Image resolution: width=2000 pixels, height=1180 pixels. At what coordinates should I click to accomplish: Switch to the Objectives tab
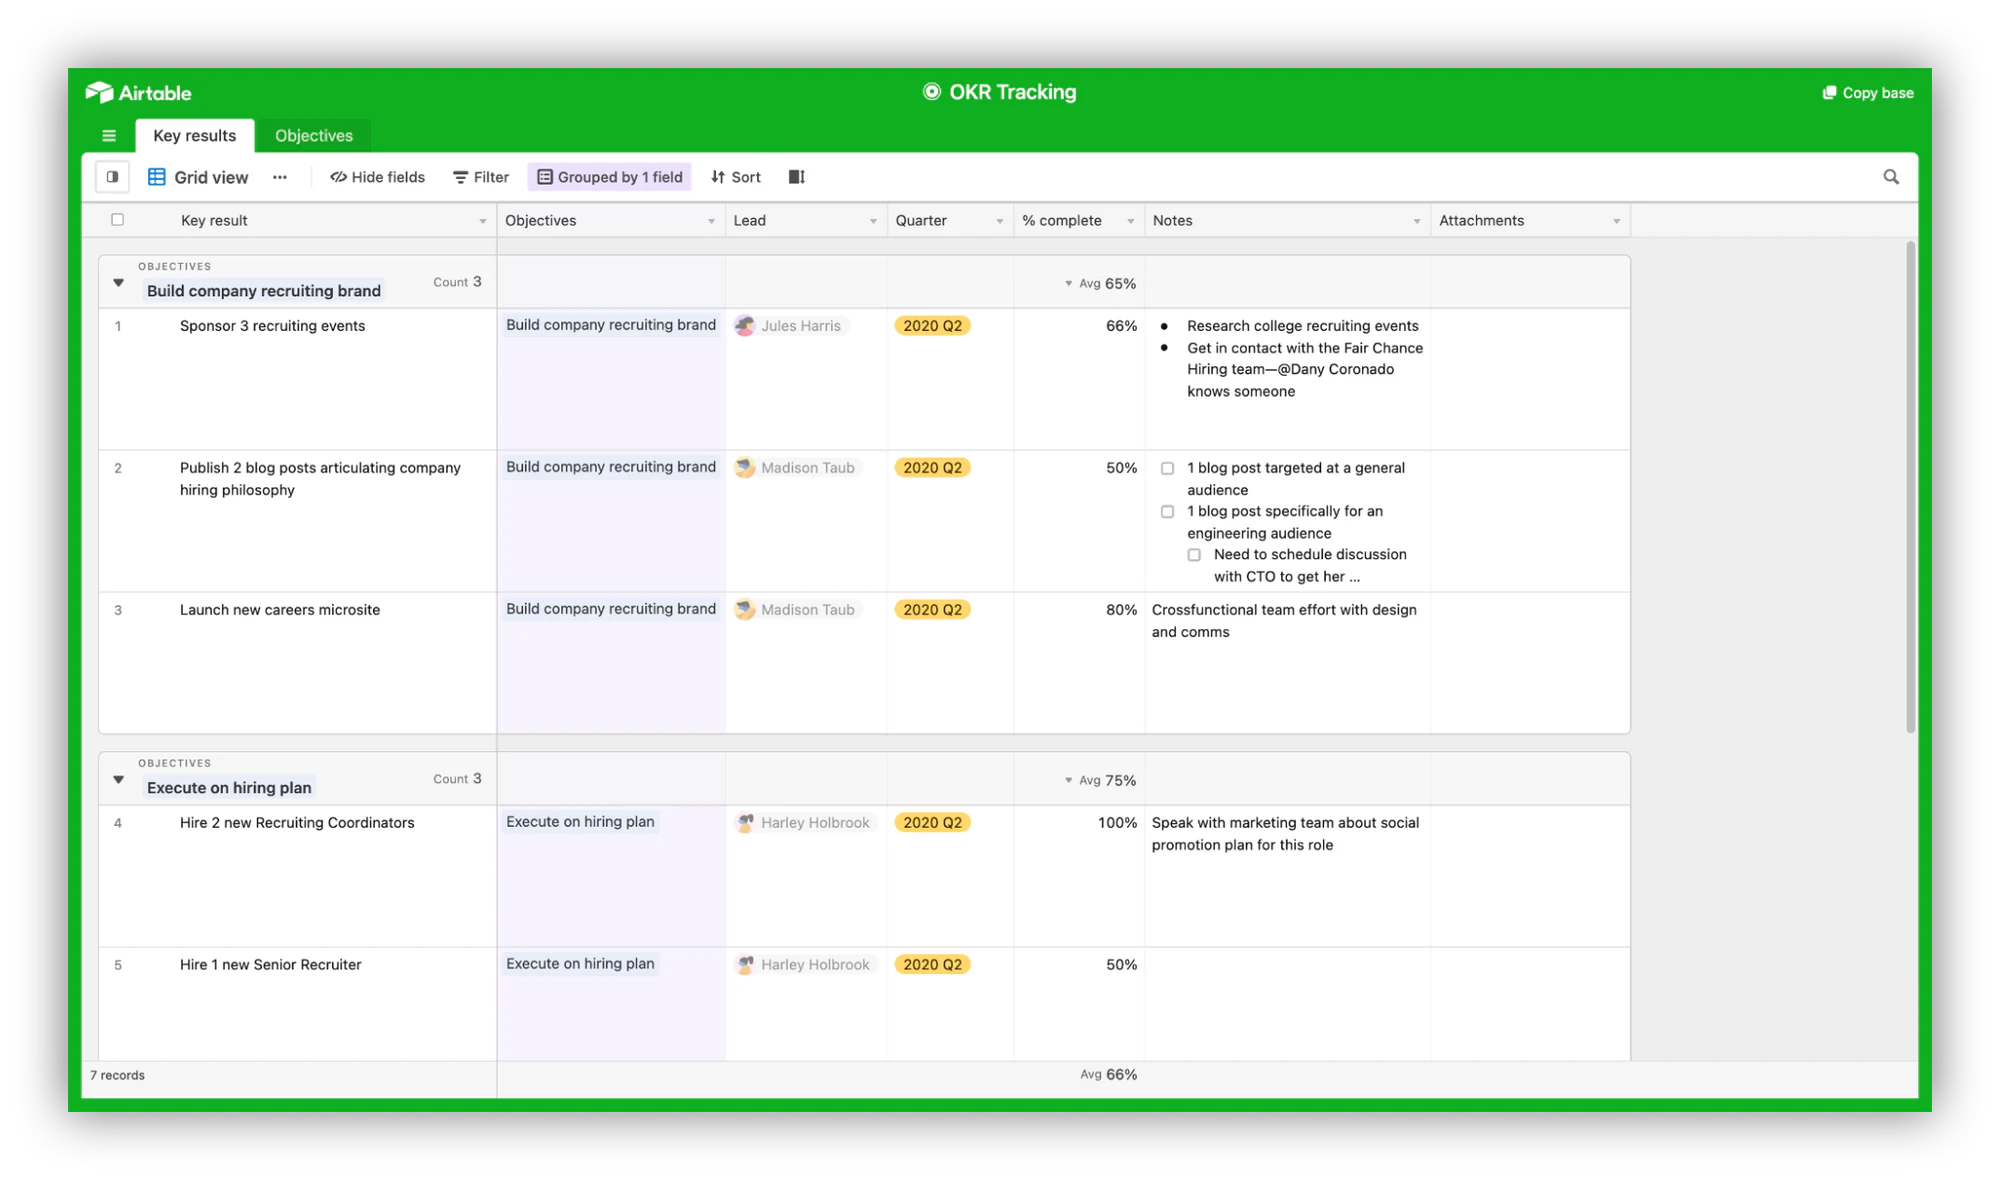click(314, 136)
